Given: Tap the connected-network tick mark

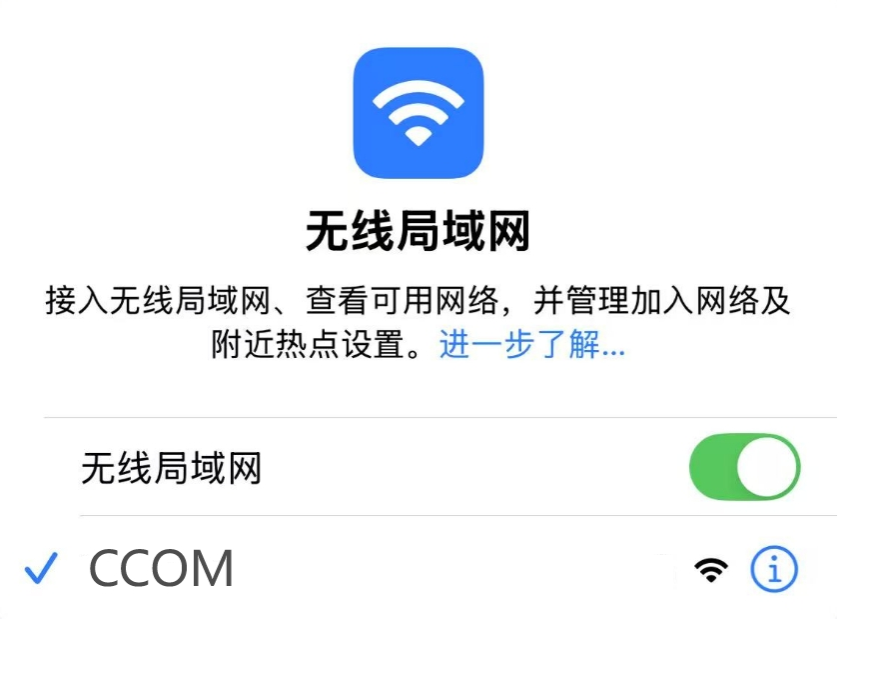Looking at the screenshot, I should pos(41,568).
